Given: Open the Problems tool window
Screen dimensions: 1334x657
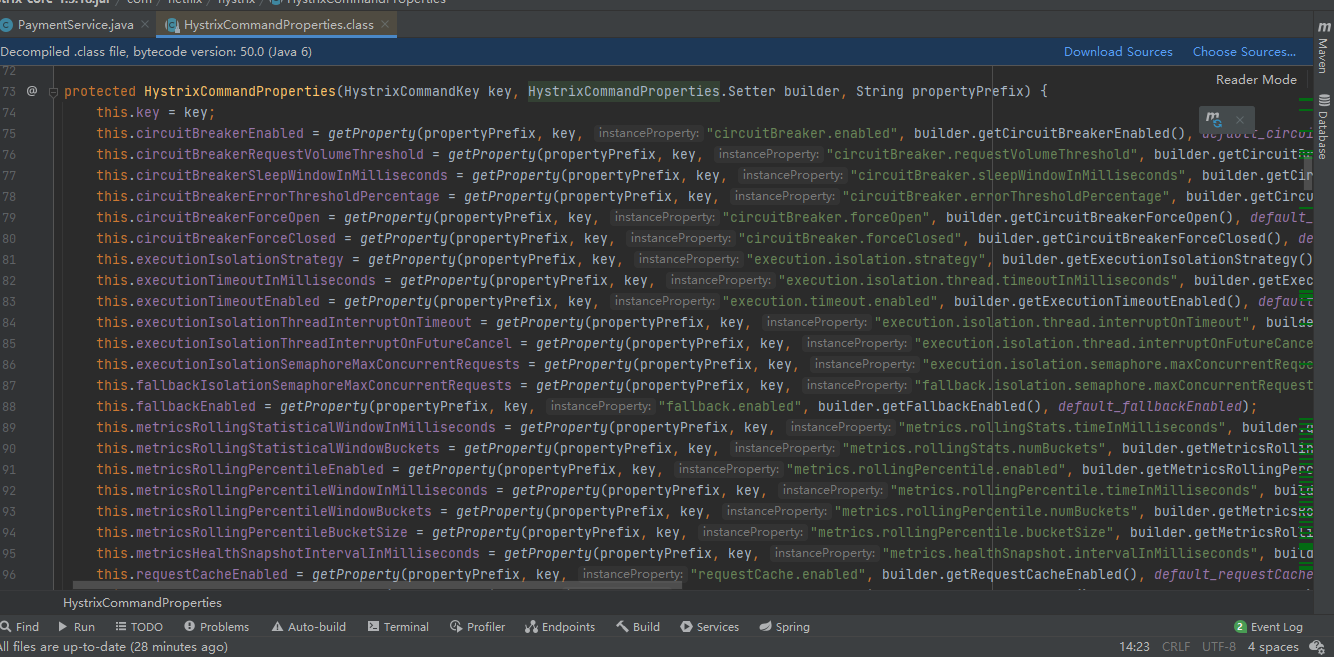Looking at the screenshot, I should pyautogui.click(x=216, y=627).
